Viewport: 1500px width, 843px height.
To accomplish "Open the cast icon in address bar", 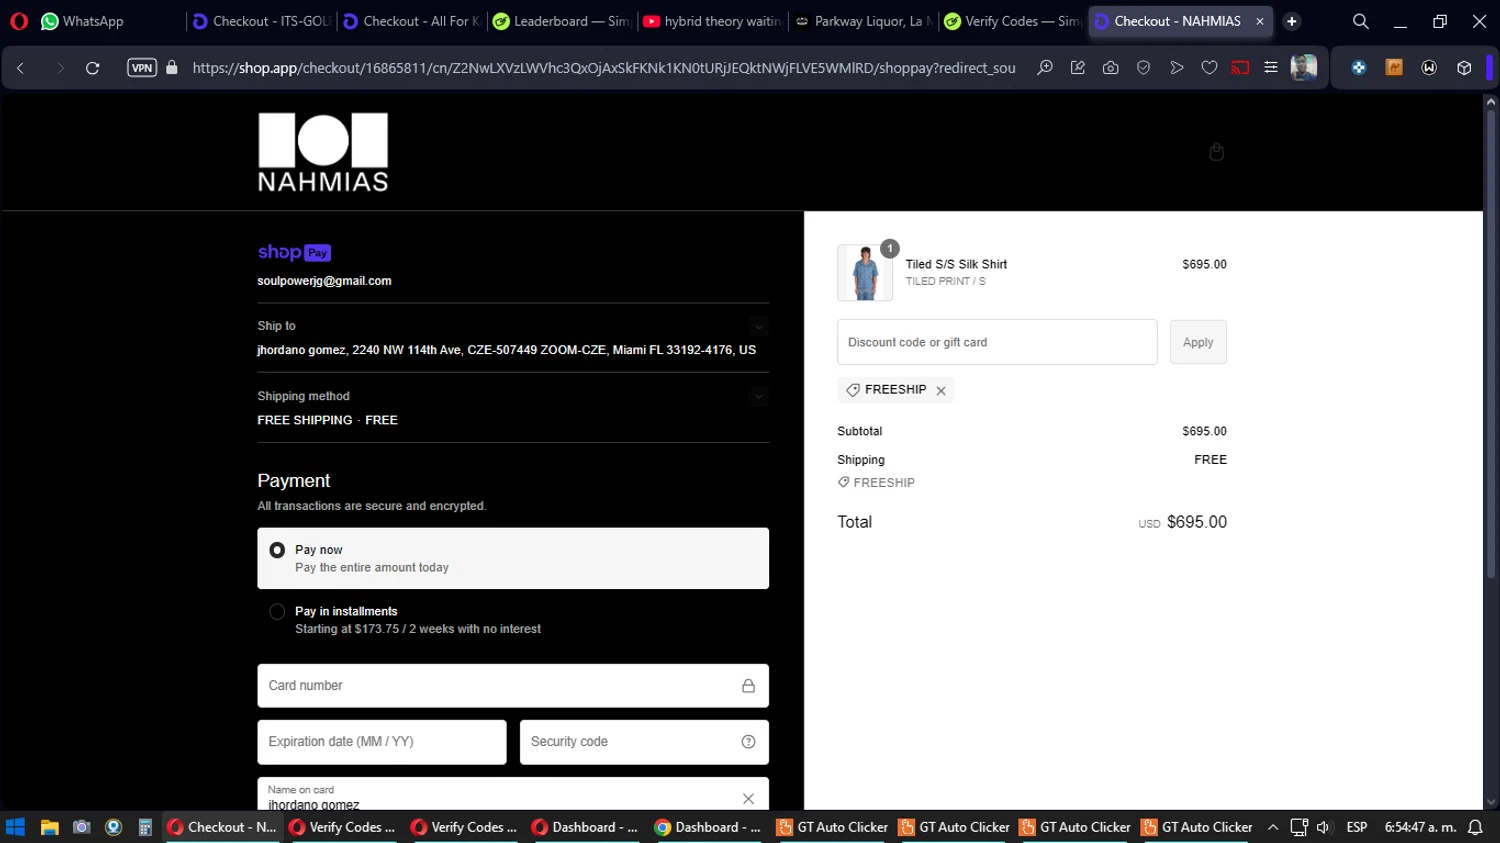I will 1240,68.
